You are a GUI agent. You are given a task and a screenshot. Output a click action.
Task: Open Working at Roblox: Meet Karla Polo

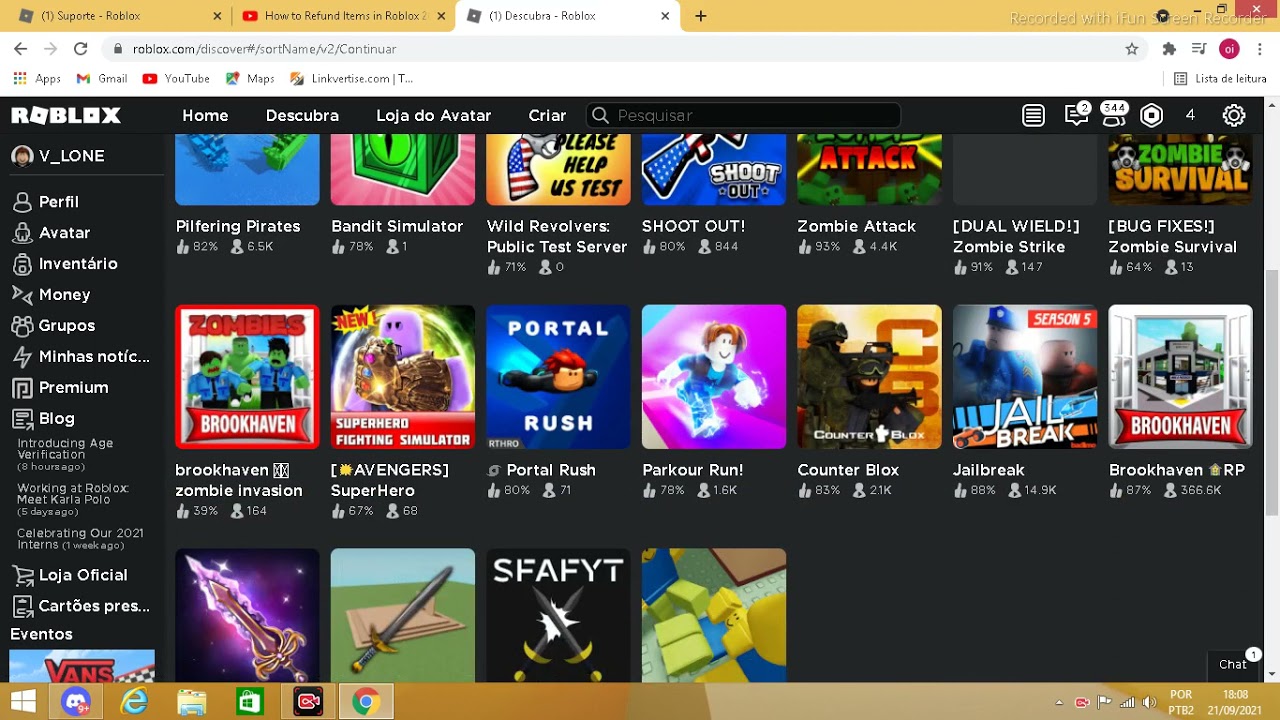pyautogui.click(x=73, y=500)
